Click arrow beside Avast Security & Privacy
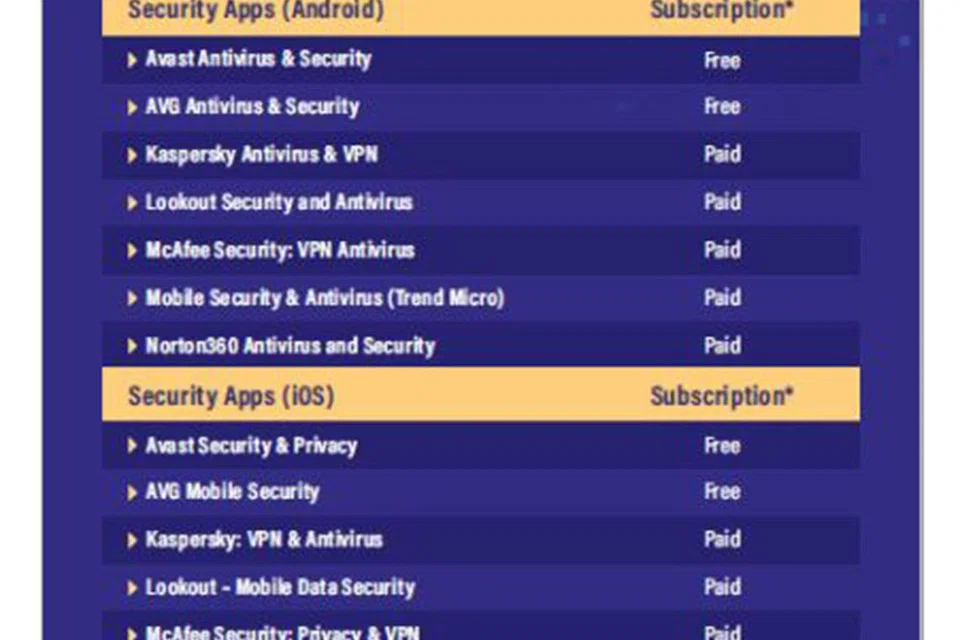 132,446
